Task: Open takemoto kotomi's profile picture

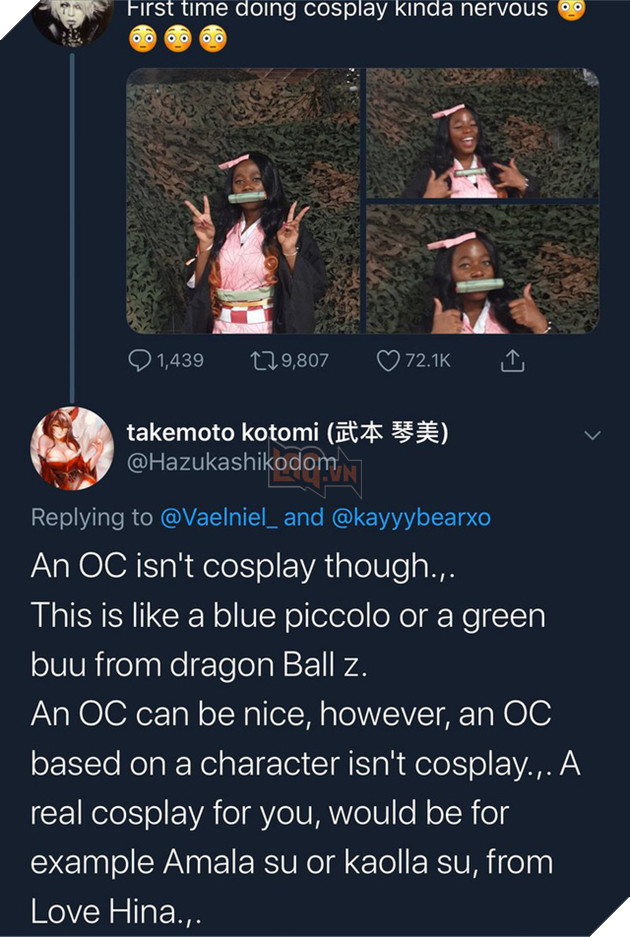Action: tap(72, 447)
